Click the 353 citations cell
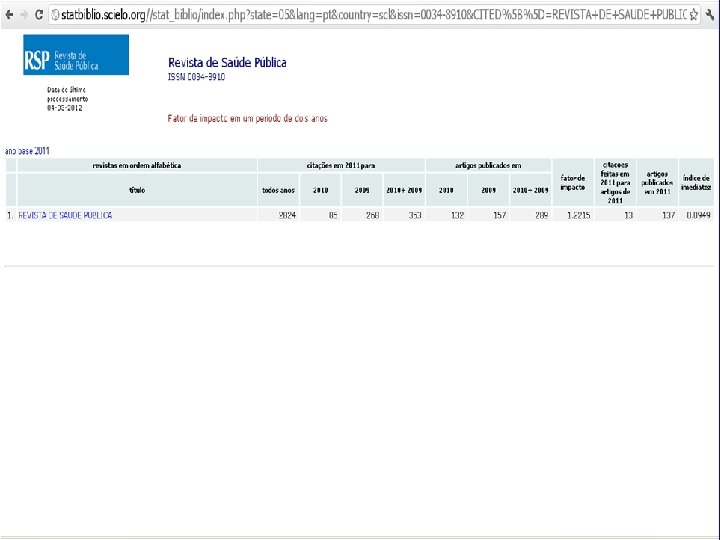 404,215
